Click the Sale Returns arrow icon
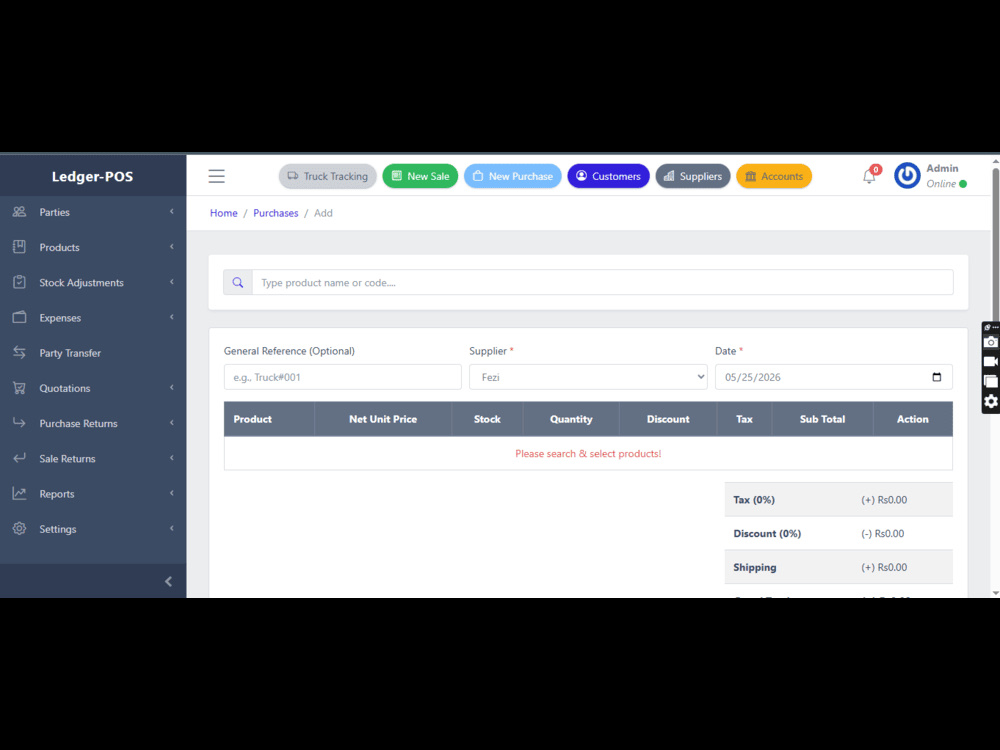 coord(19,458)
